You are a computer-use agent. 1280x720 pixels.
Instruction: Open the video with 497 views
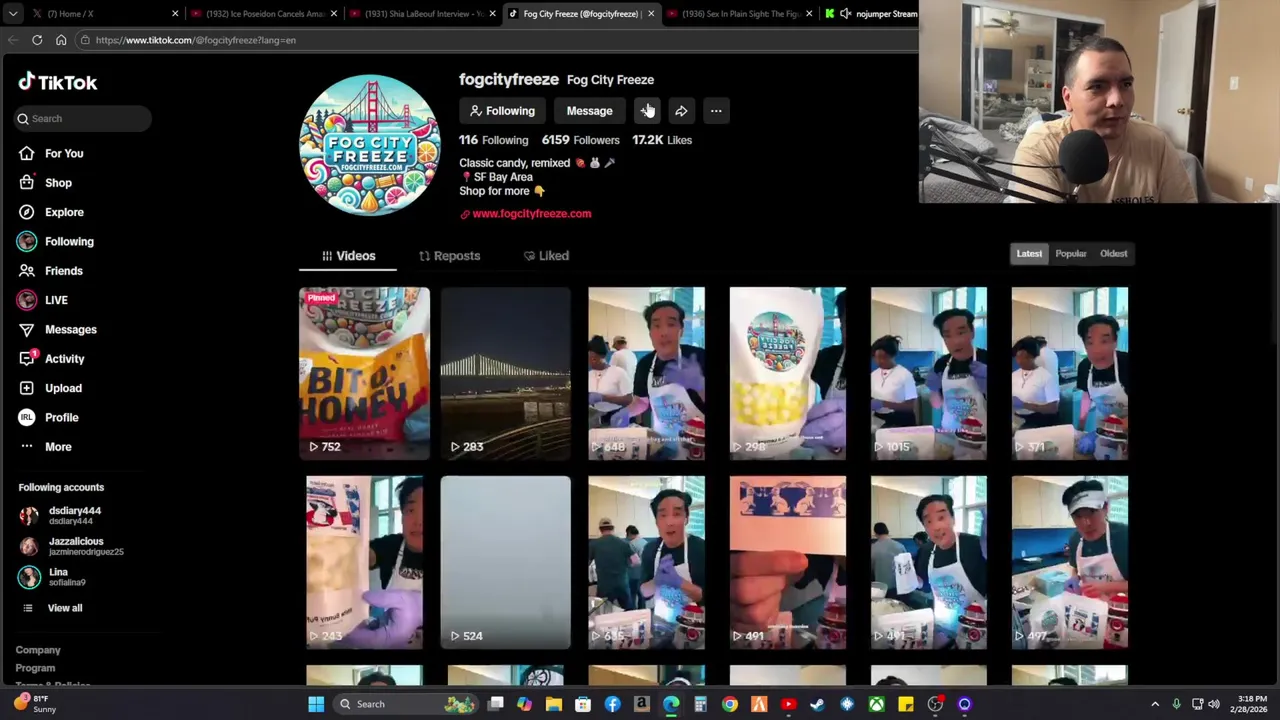click(x=1069, y=563)
